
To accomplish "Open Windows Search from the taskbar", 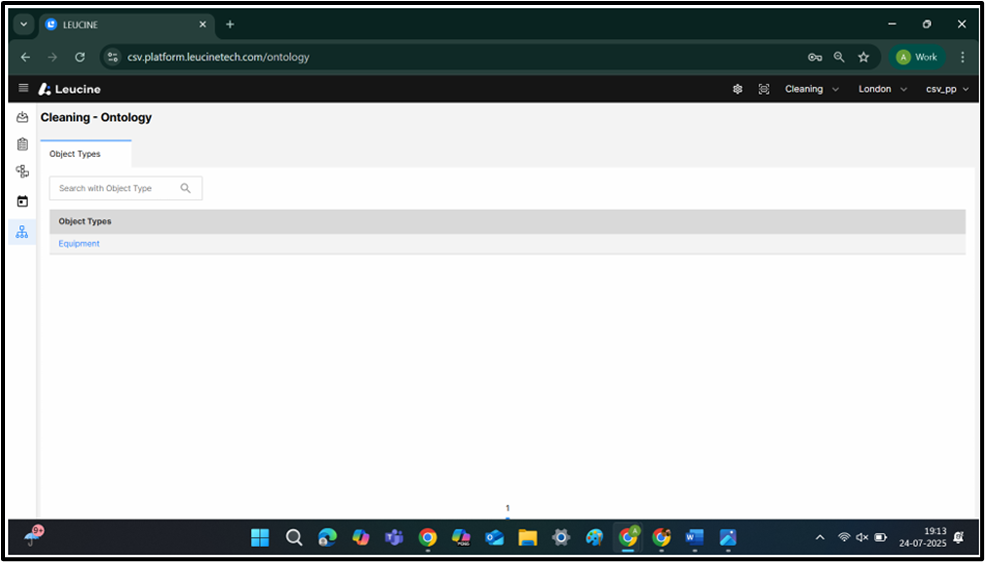I will pyautogui.click(x=294, y=538).
